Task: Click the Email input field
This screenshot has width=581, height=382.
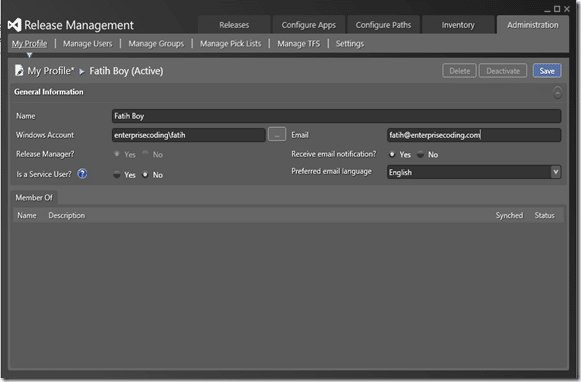Action: (474, 135)
